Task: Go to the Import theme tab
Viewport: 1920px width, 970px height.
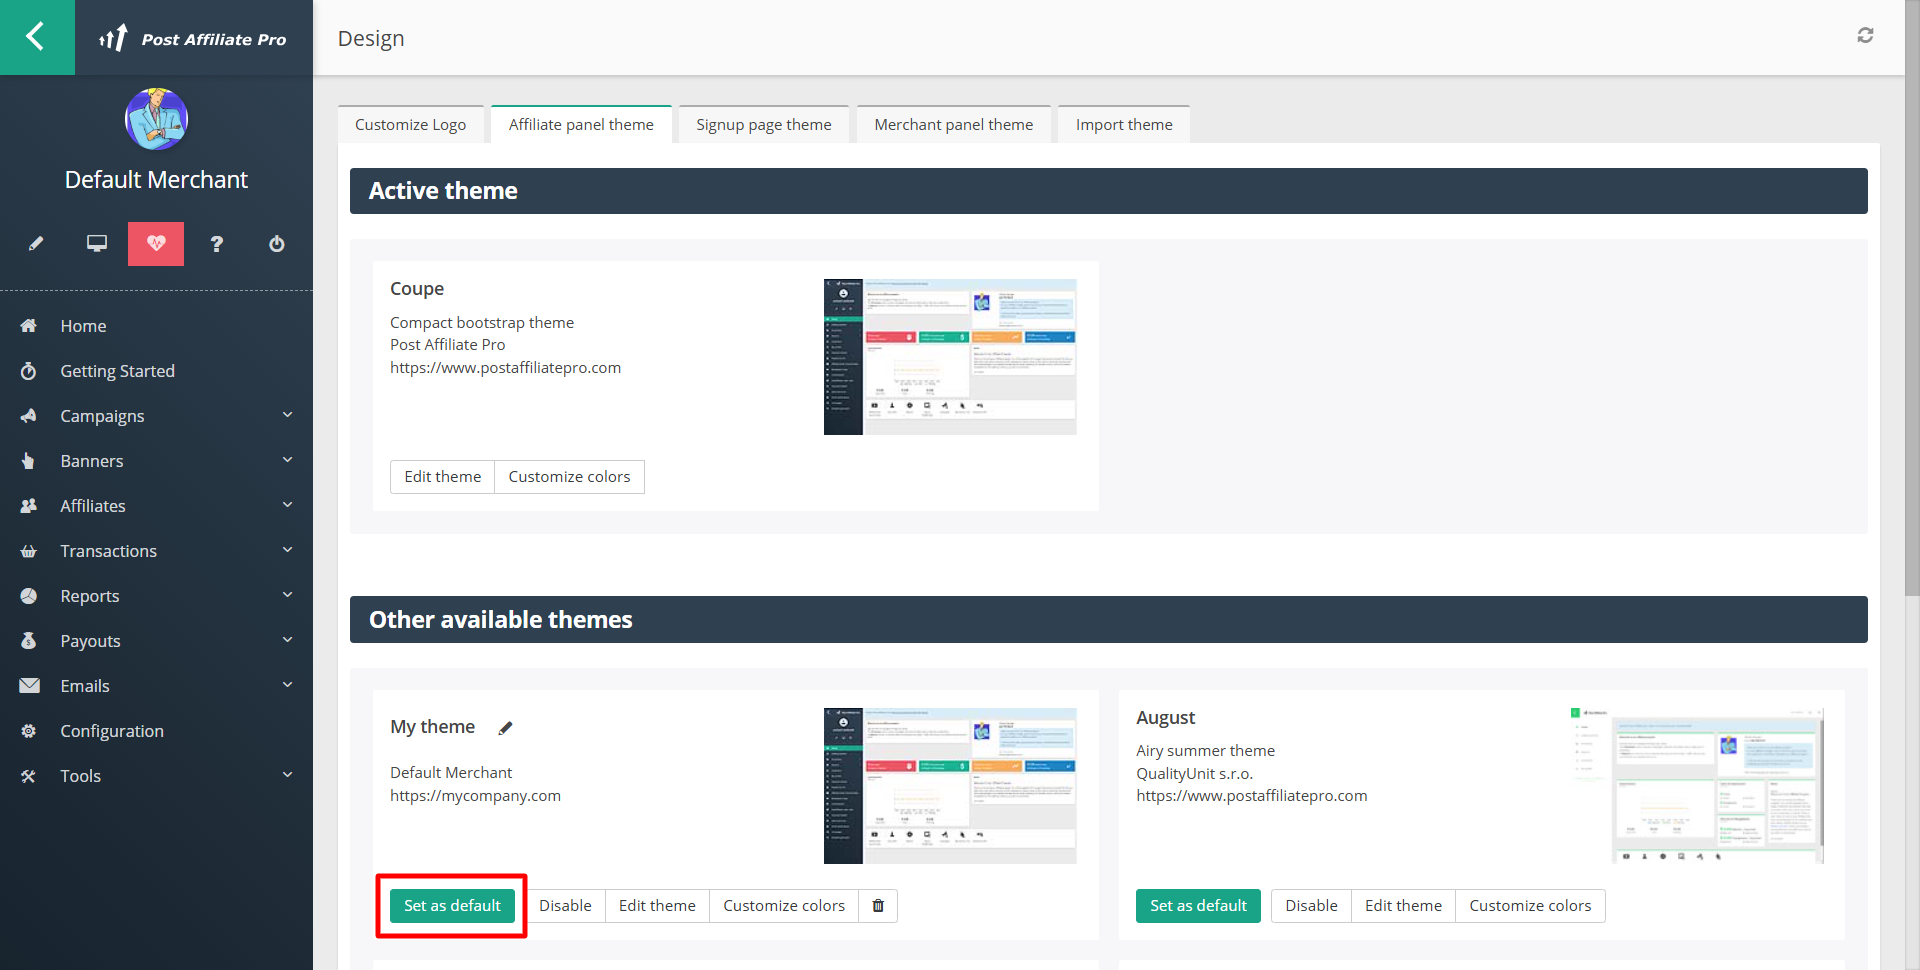Action: 1124,124
